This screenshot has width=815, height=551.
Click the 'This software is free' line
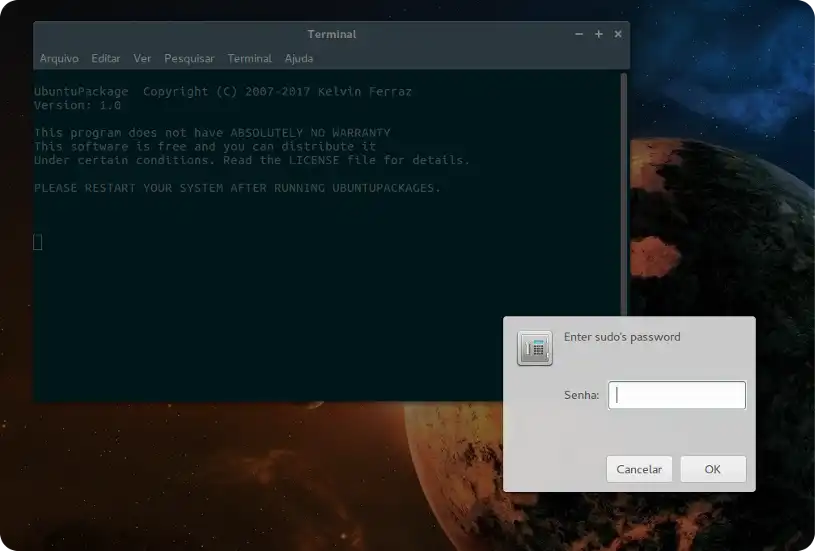coord(205,147)
